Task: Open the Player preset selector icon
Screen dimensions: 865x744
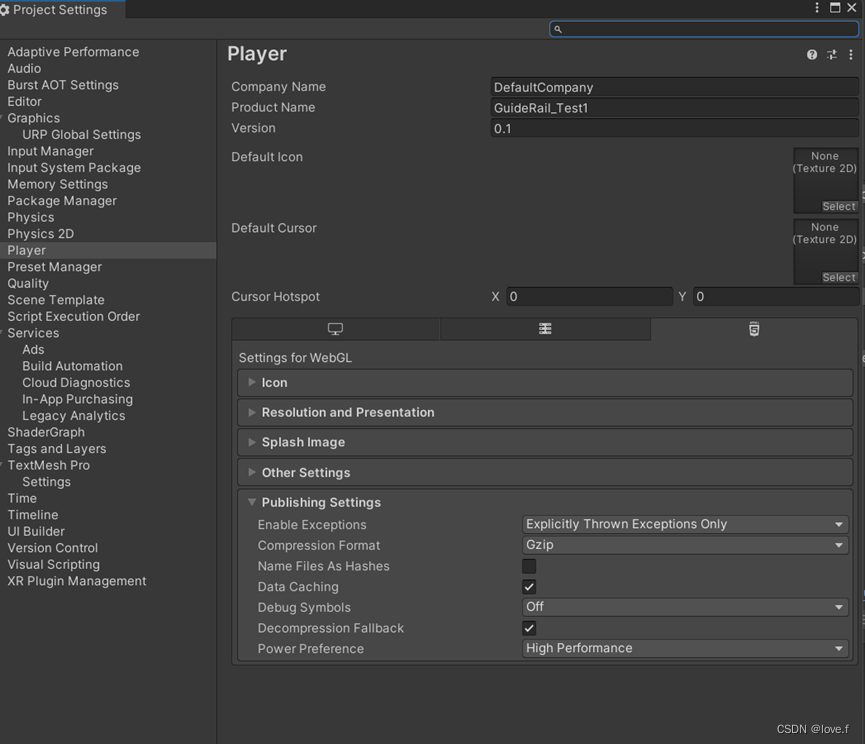Action: click(831, 55)
